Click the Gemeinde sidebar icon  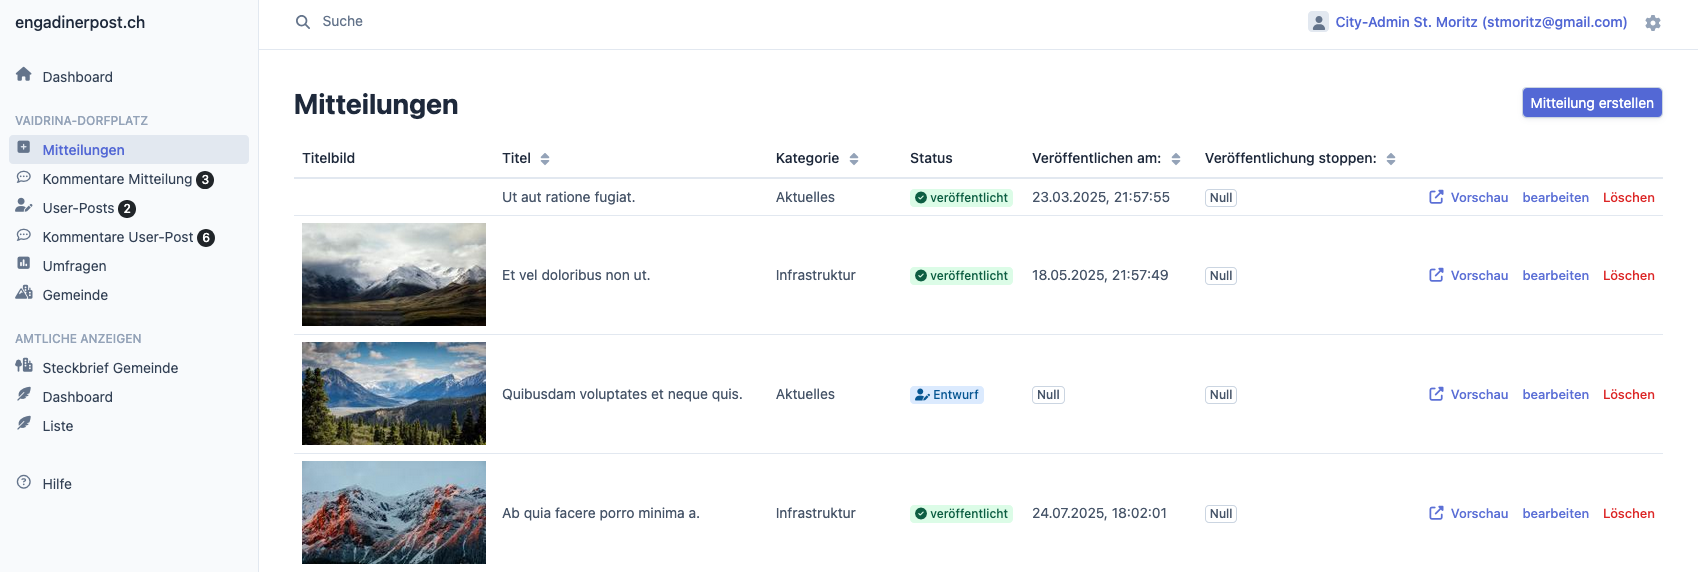click(24, 293)
